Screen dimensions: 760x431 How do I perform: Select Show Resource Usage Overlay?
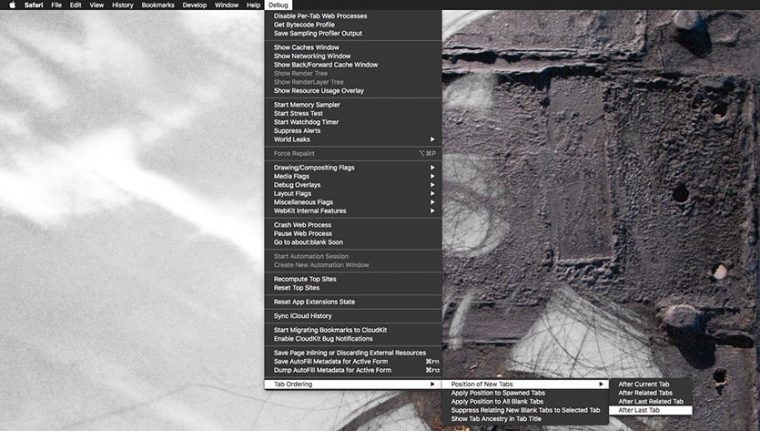click(353, 91)
